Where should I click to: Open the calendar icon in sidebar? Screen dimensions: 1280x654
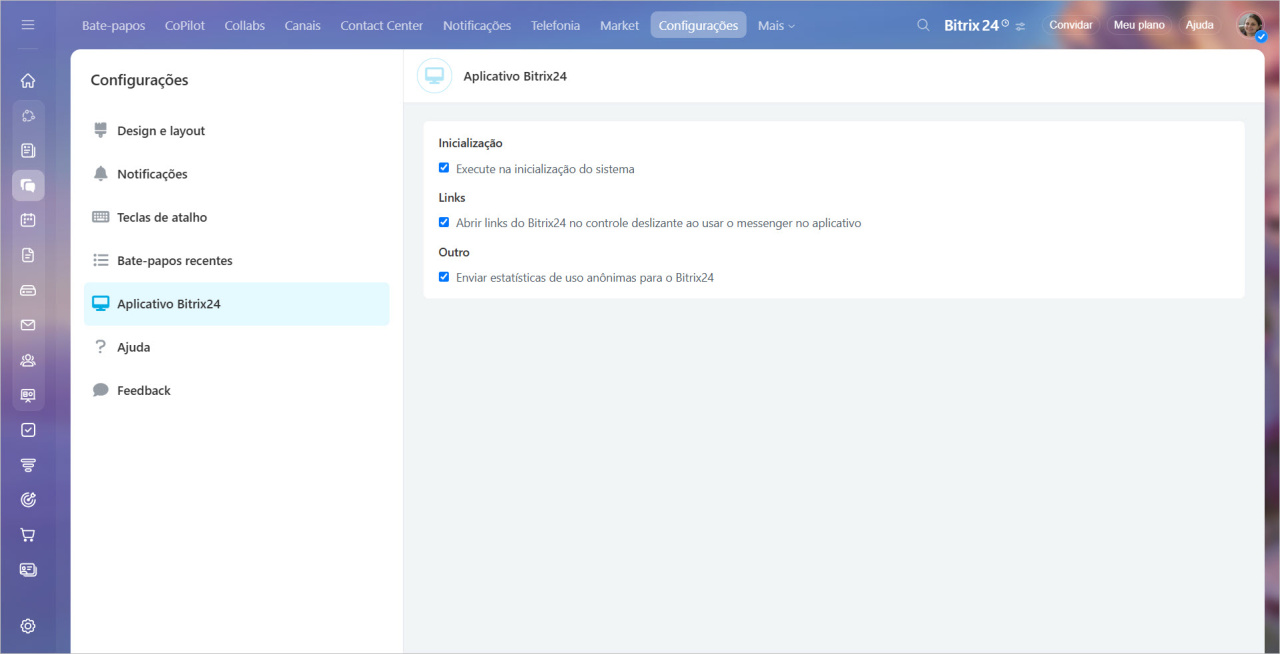(28, 220)
